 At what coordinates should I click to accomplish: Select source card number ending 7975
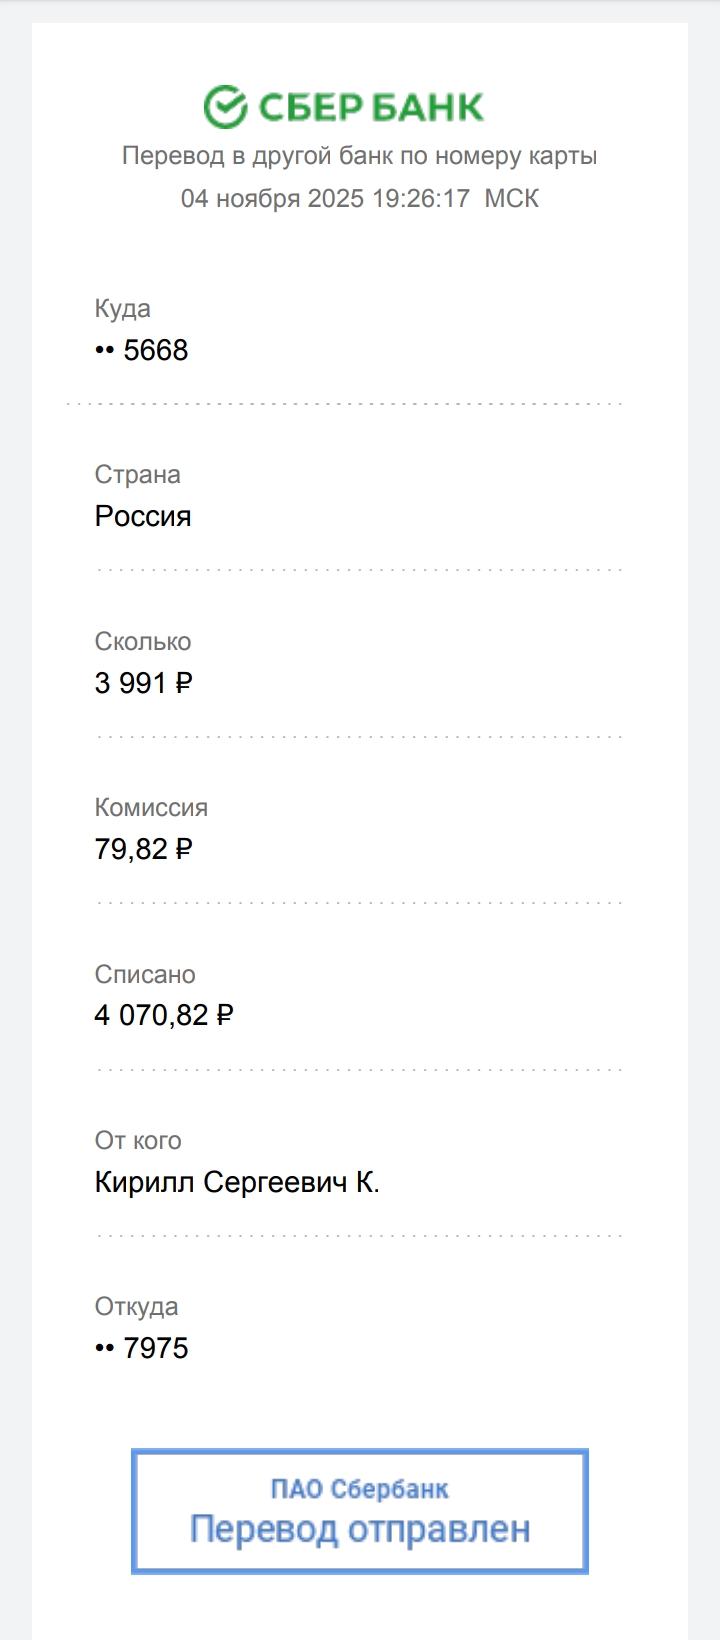142,1348
